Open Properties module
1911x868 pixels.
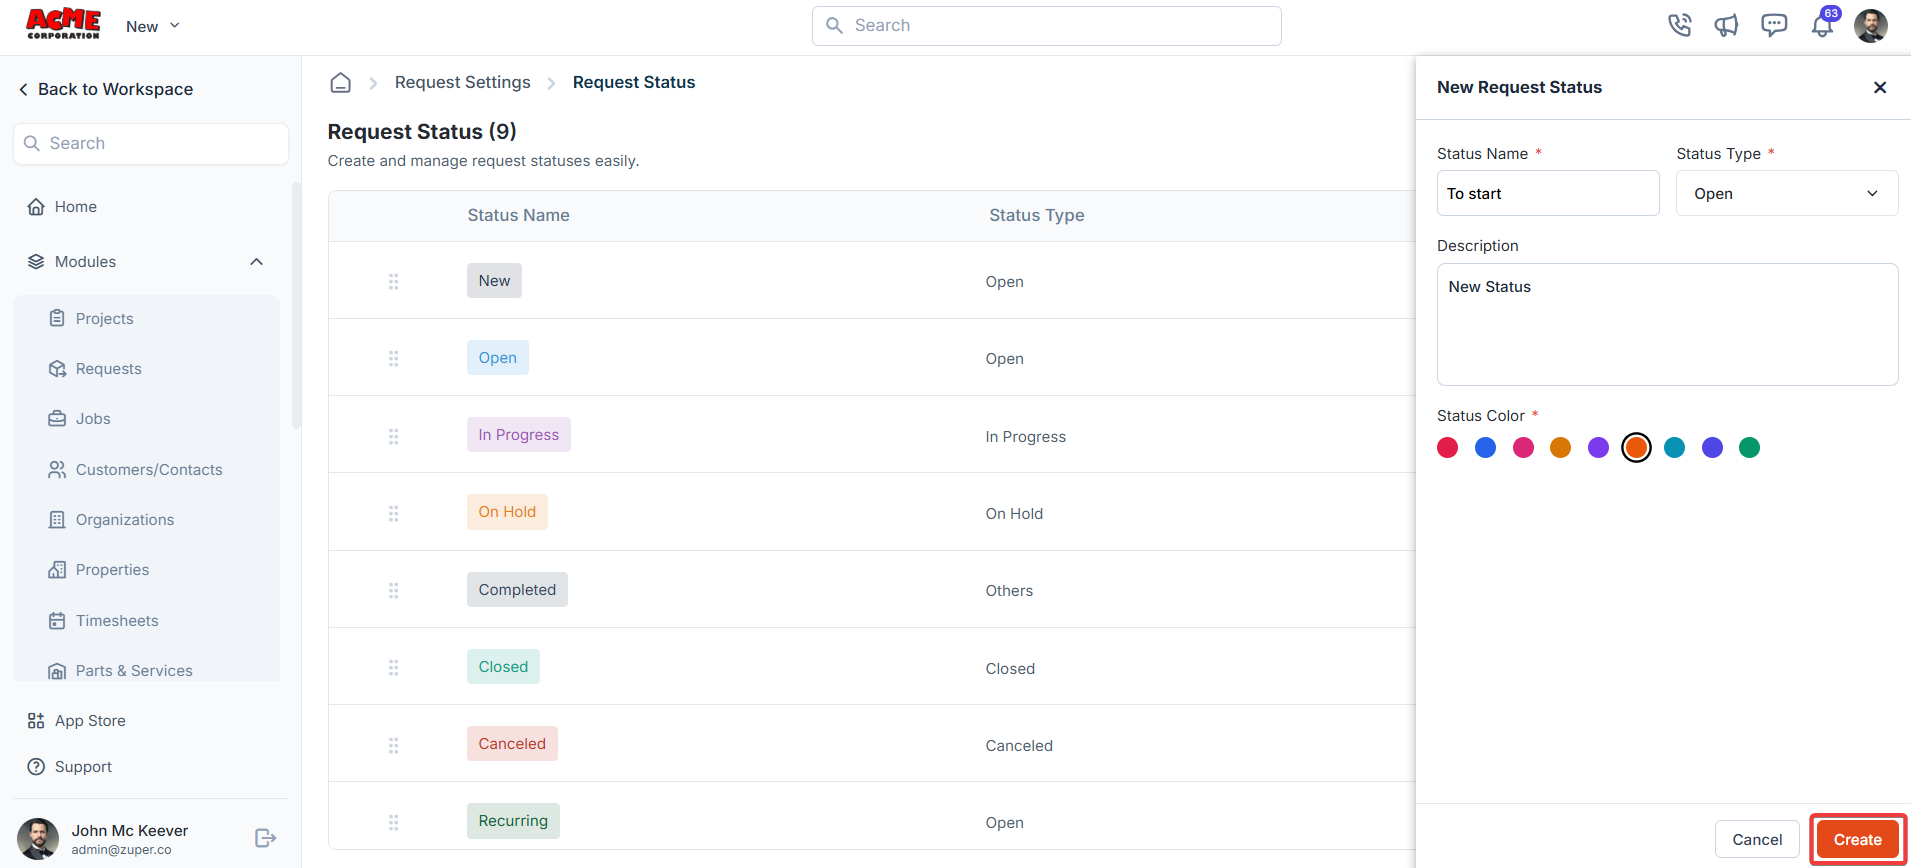[x=98, y=570]
